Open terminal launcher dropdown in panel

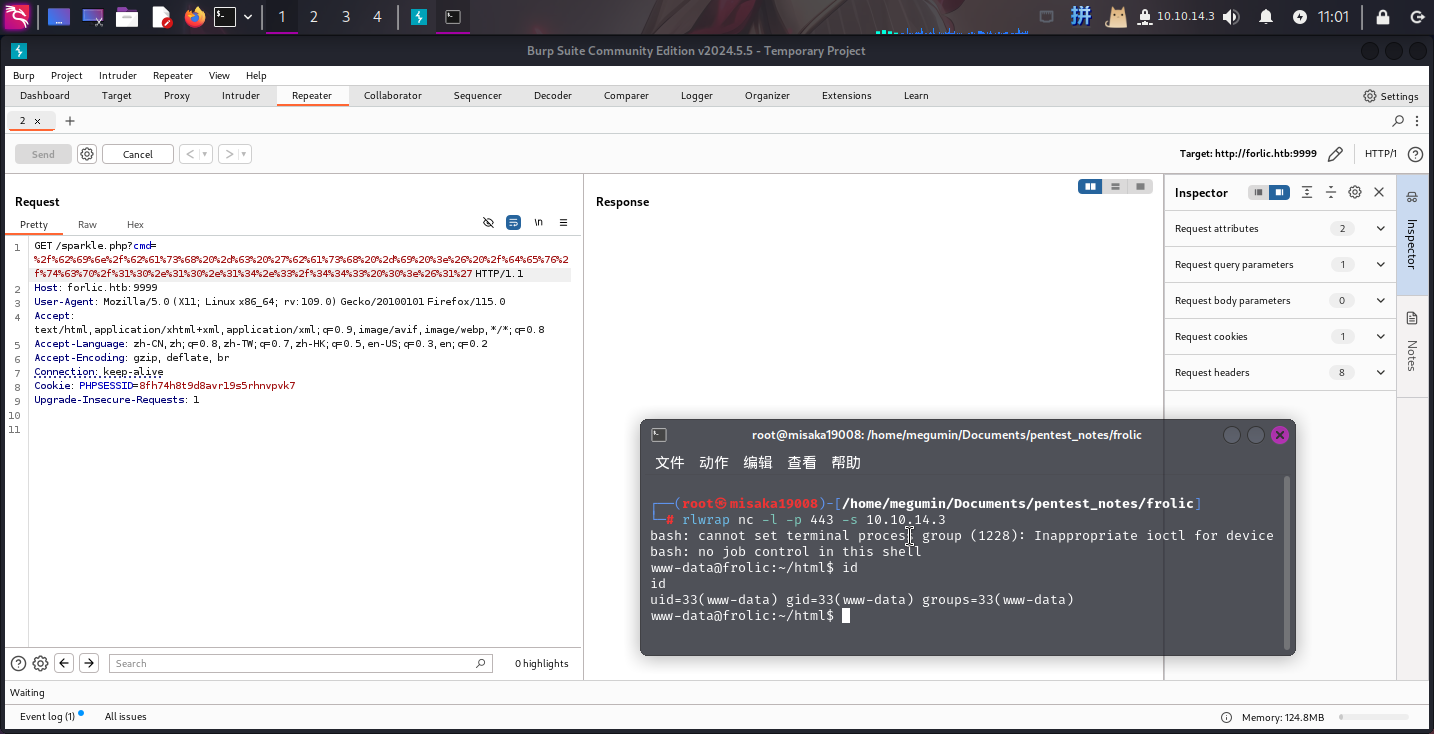[x=248, y=17]
